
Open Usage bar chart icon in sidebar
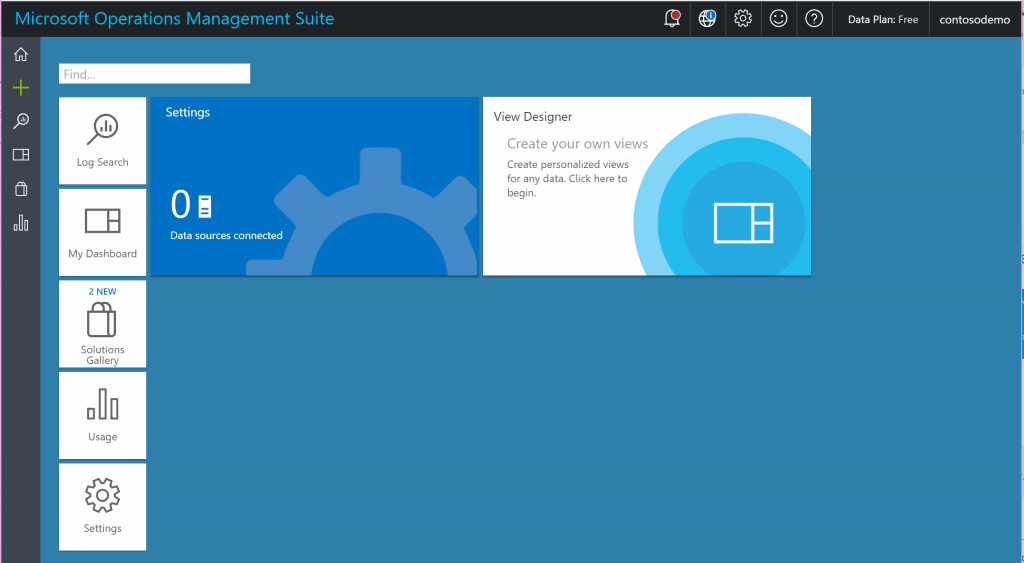pos(21,223)
